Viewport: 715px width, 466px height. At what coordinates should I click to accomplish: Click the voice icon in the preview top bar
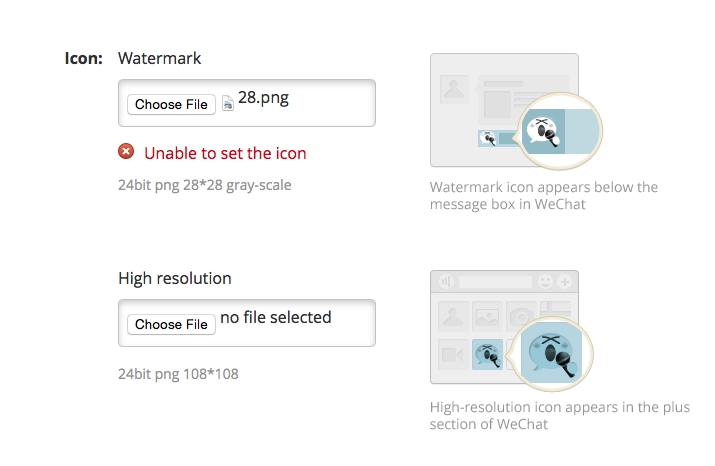445,282
